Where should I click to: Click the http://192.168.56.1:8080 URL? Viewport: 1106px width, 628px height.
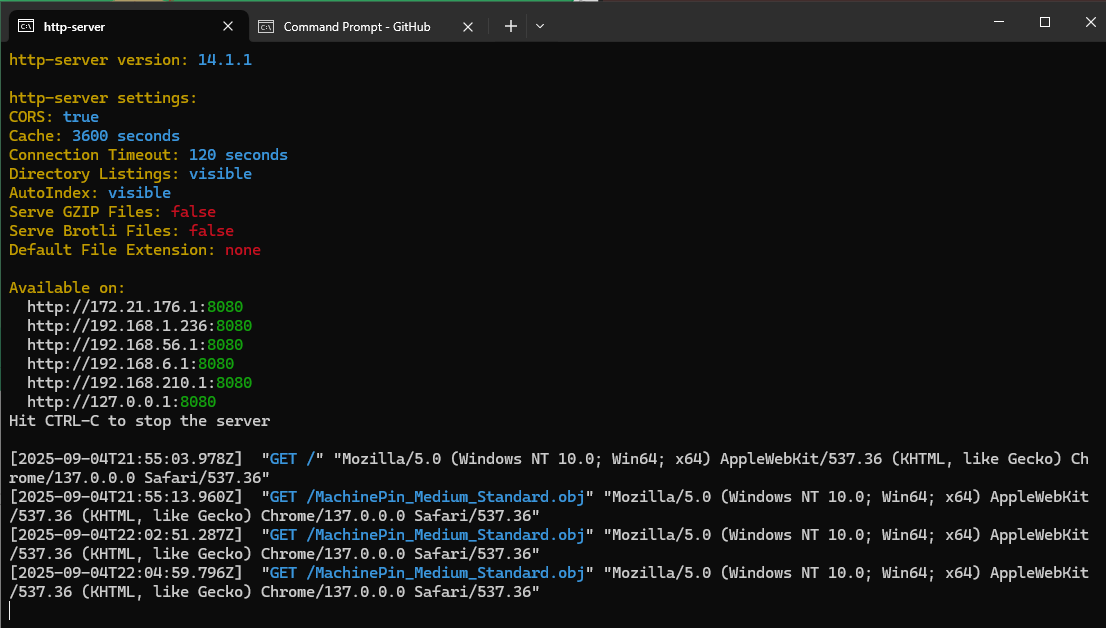point(135,344)
